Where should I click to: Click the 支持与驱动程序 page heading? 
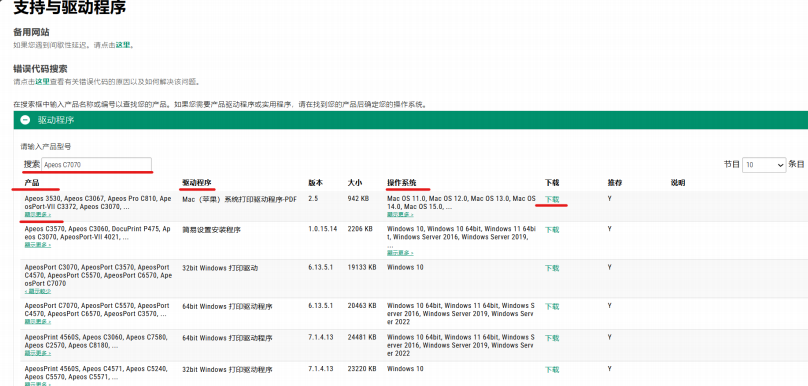(x=70, y=8)
